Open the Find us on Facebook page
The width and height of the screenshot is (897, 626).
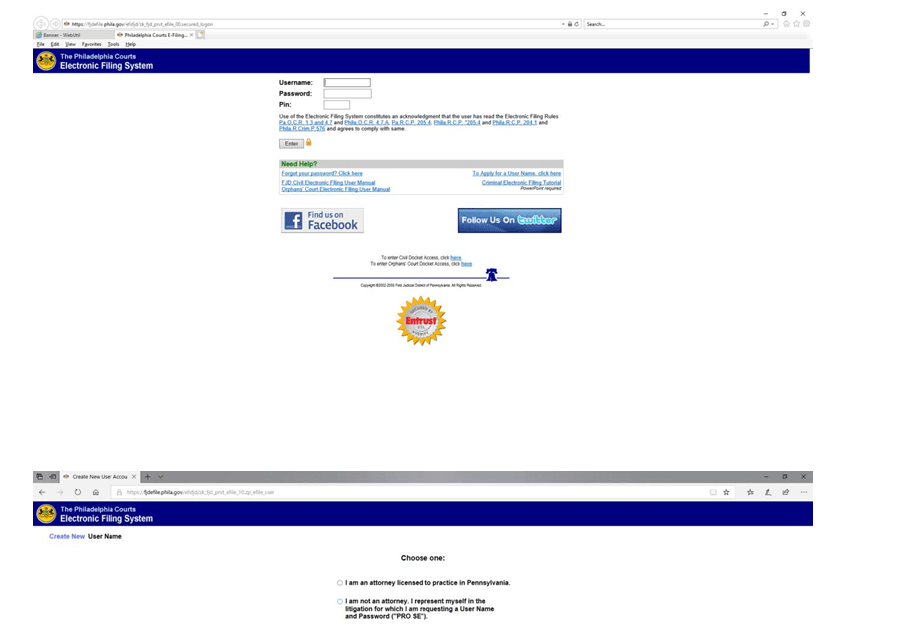point(321,220)
